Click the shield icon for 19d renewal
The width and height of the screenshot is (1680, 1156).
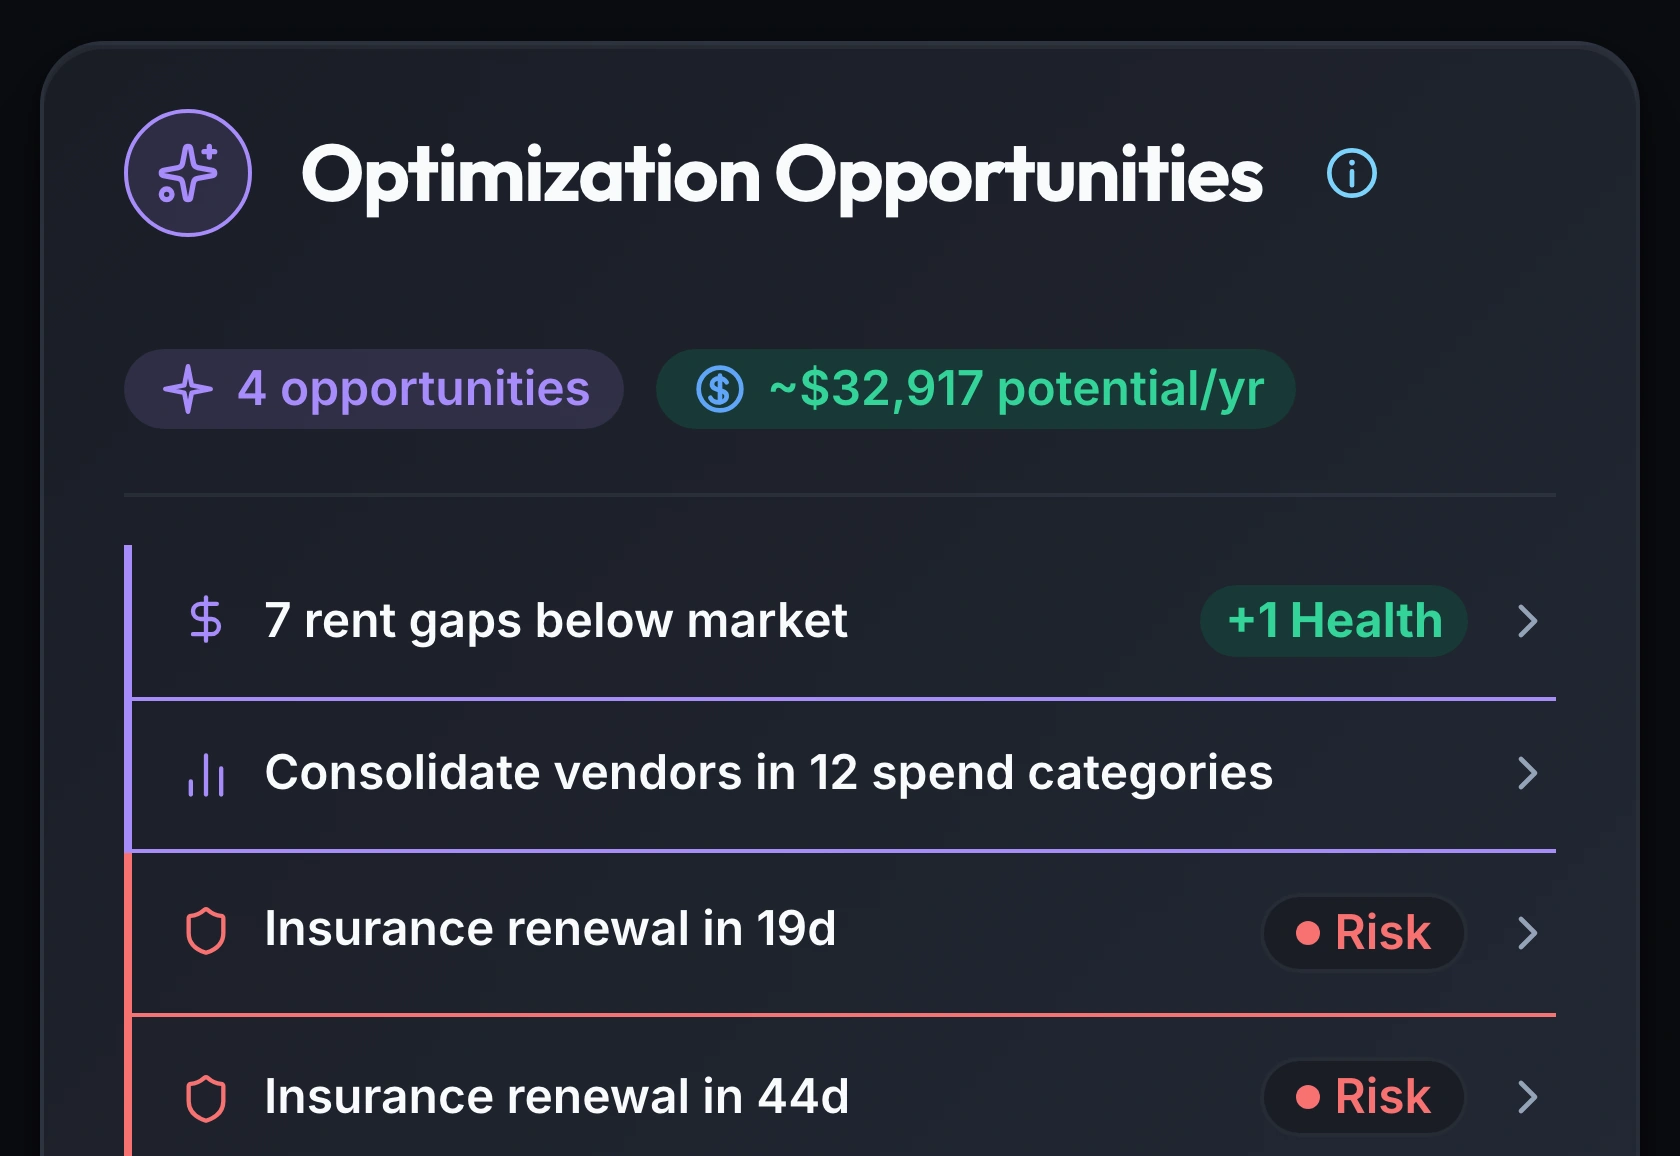206,931
